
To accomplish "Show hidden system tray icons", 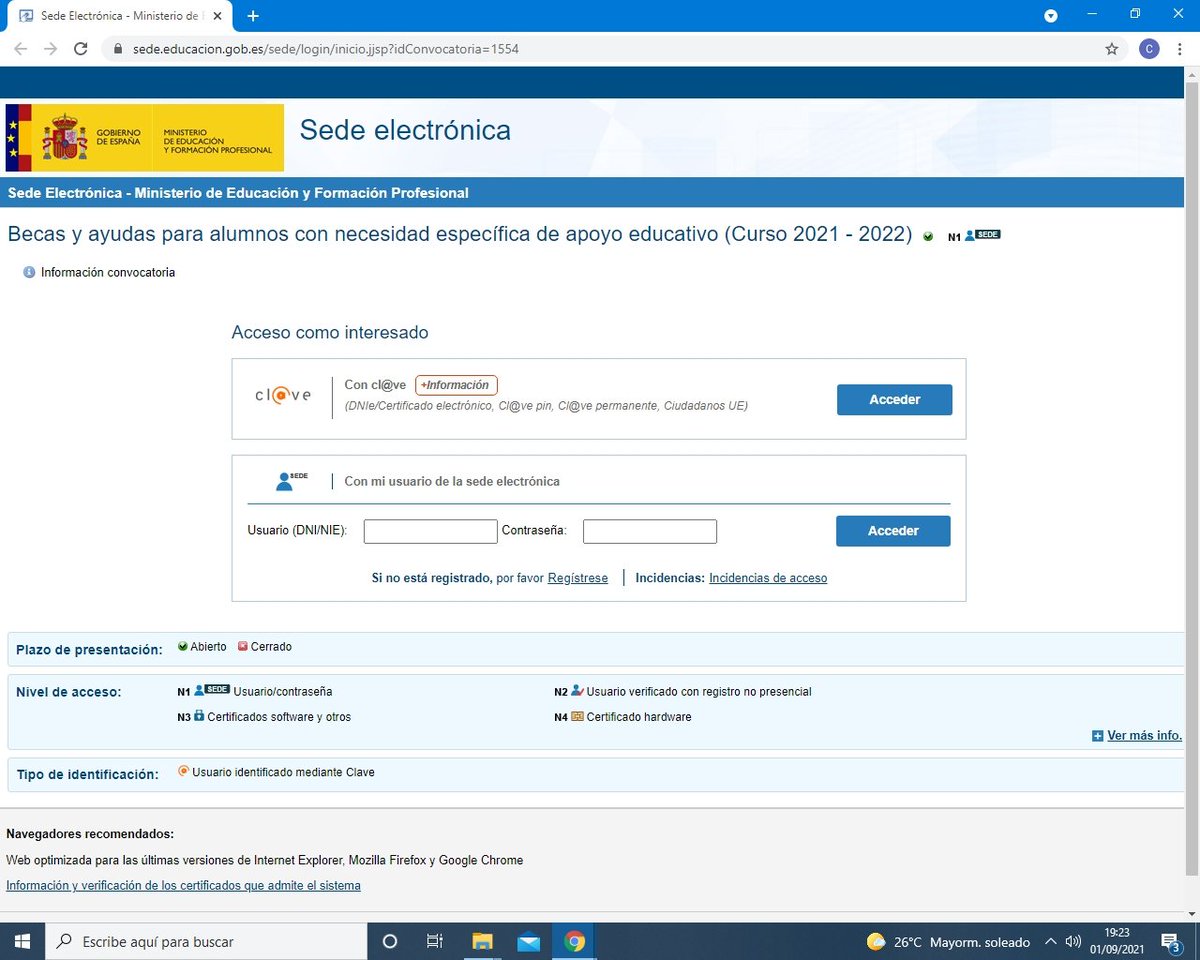I will pos(1051,941).
